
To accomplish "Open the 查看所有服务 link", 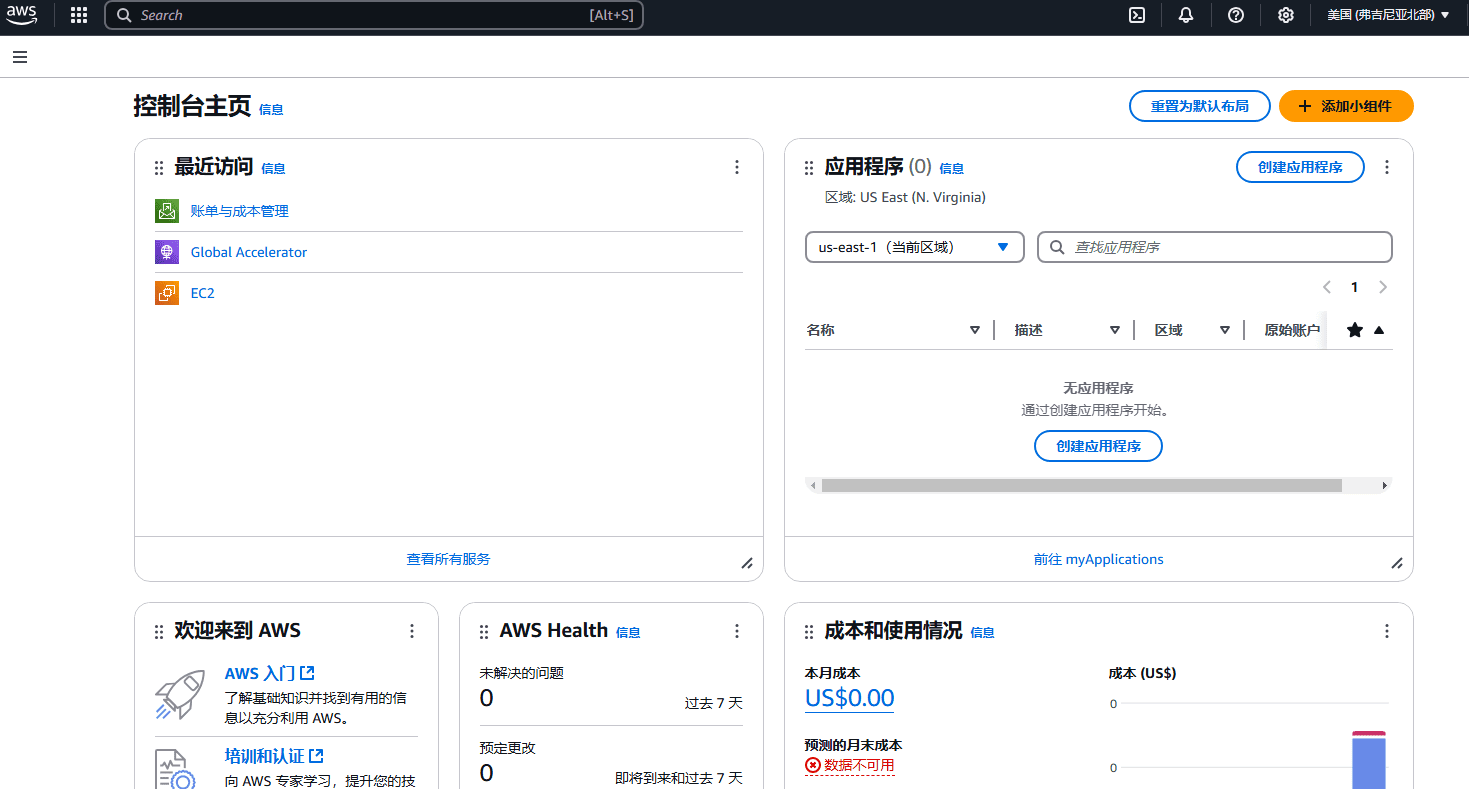I will 447,559.
